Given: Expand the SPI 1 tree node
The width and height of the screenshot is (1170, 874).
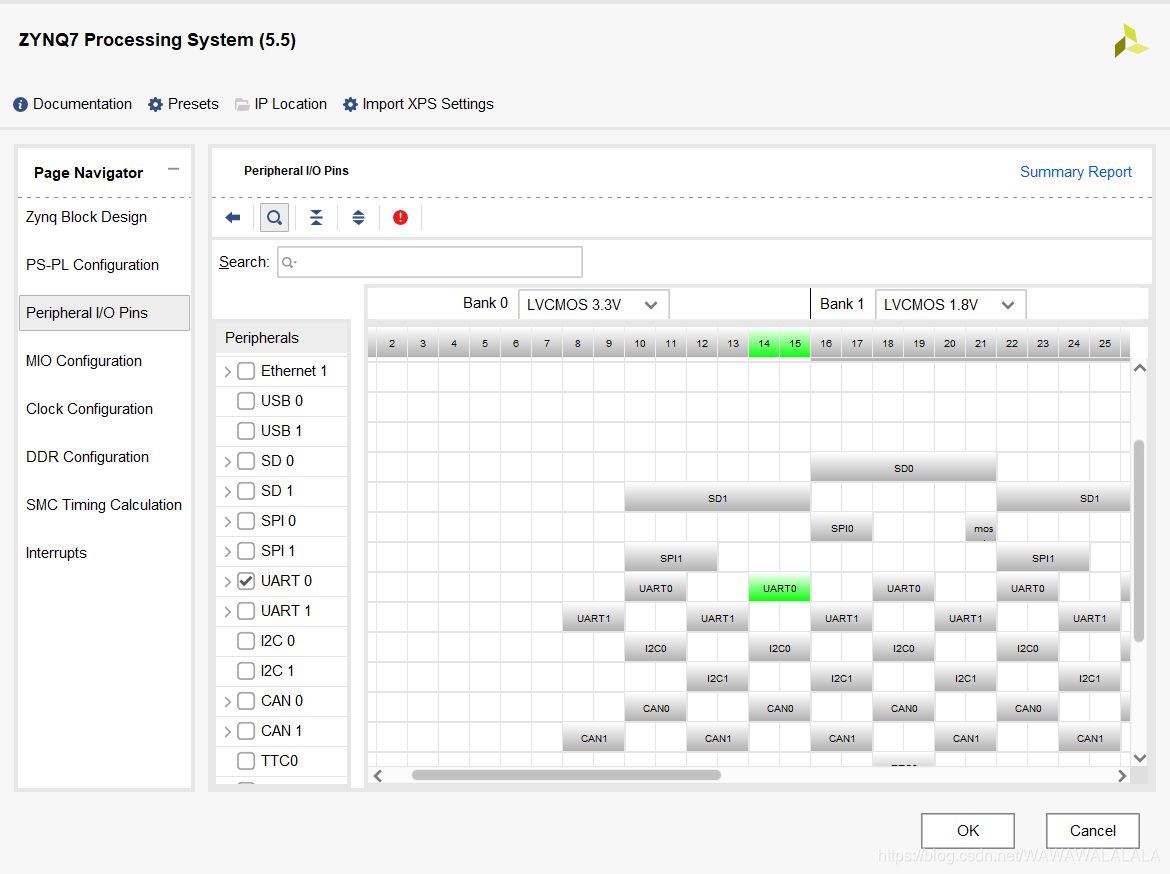Looking at the screenshot, I should (x=228, y=552).
